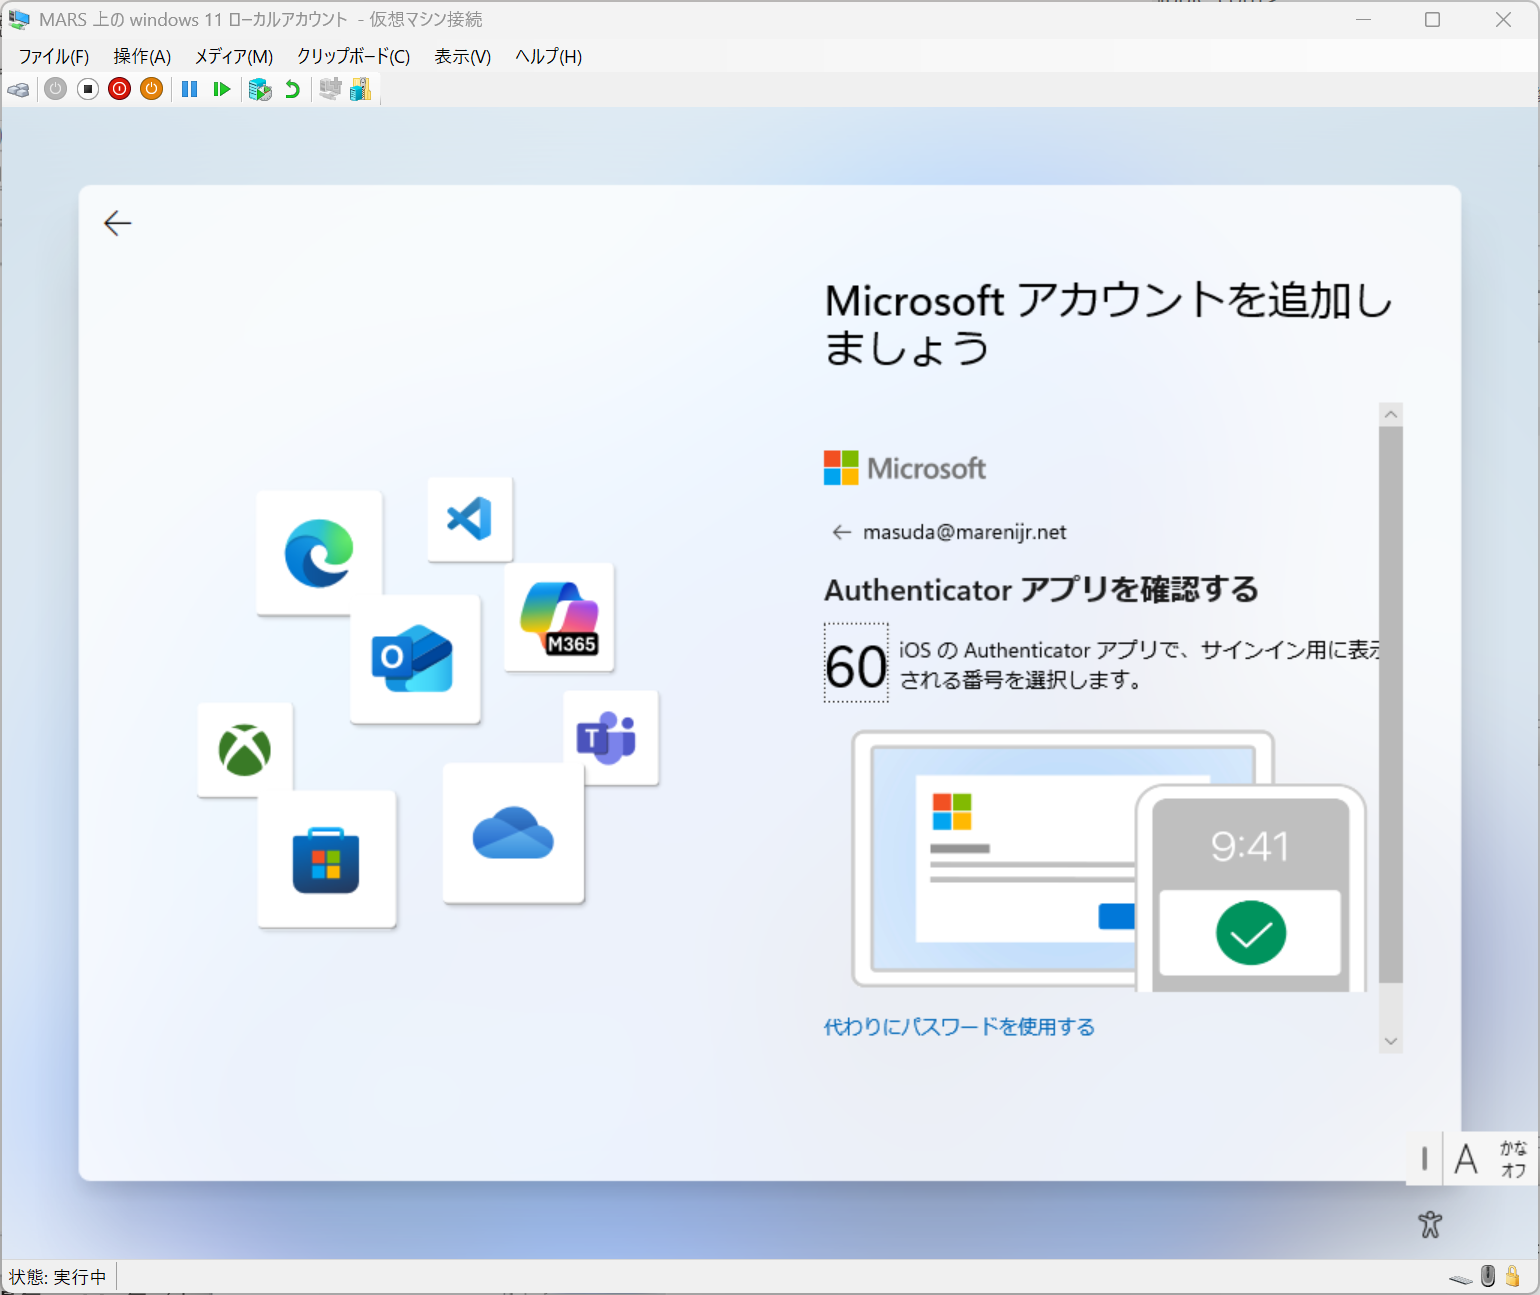Expand the メディア(M) menu

tap(233, 57)
